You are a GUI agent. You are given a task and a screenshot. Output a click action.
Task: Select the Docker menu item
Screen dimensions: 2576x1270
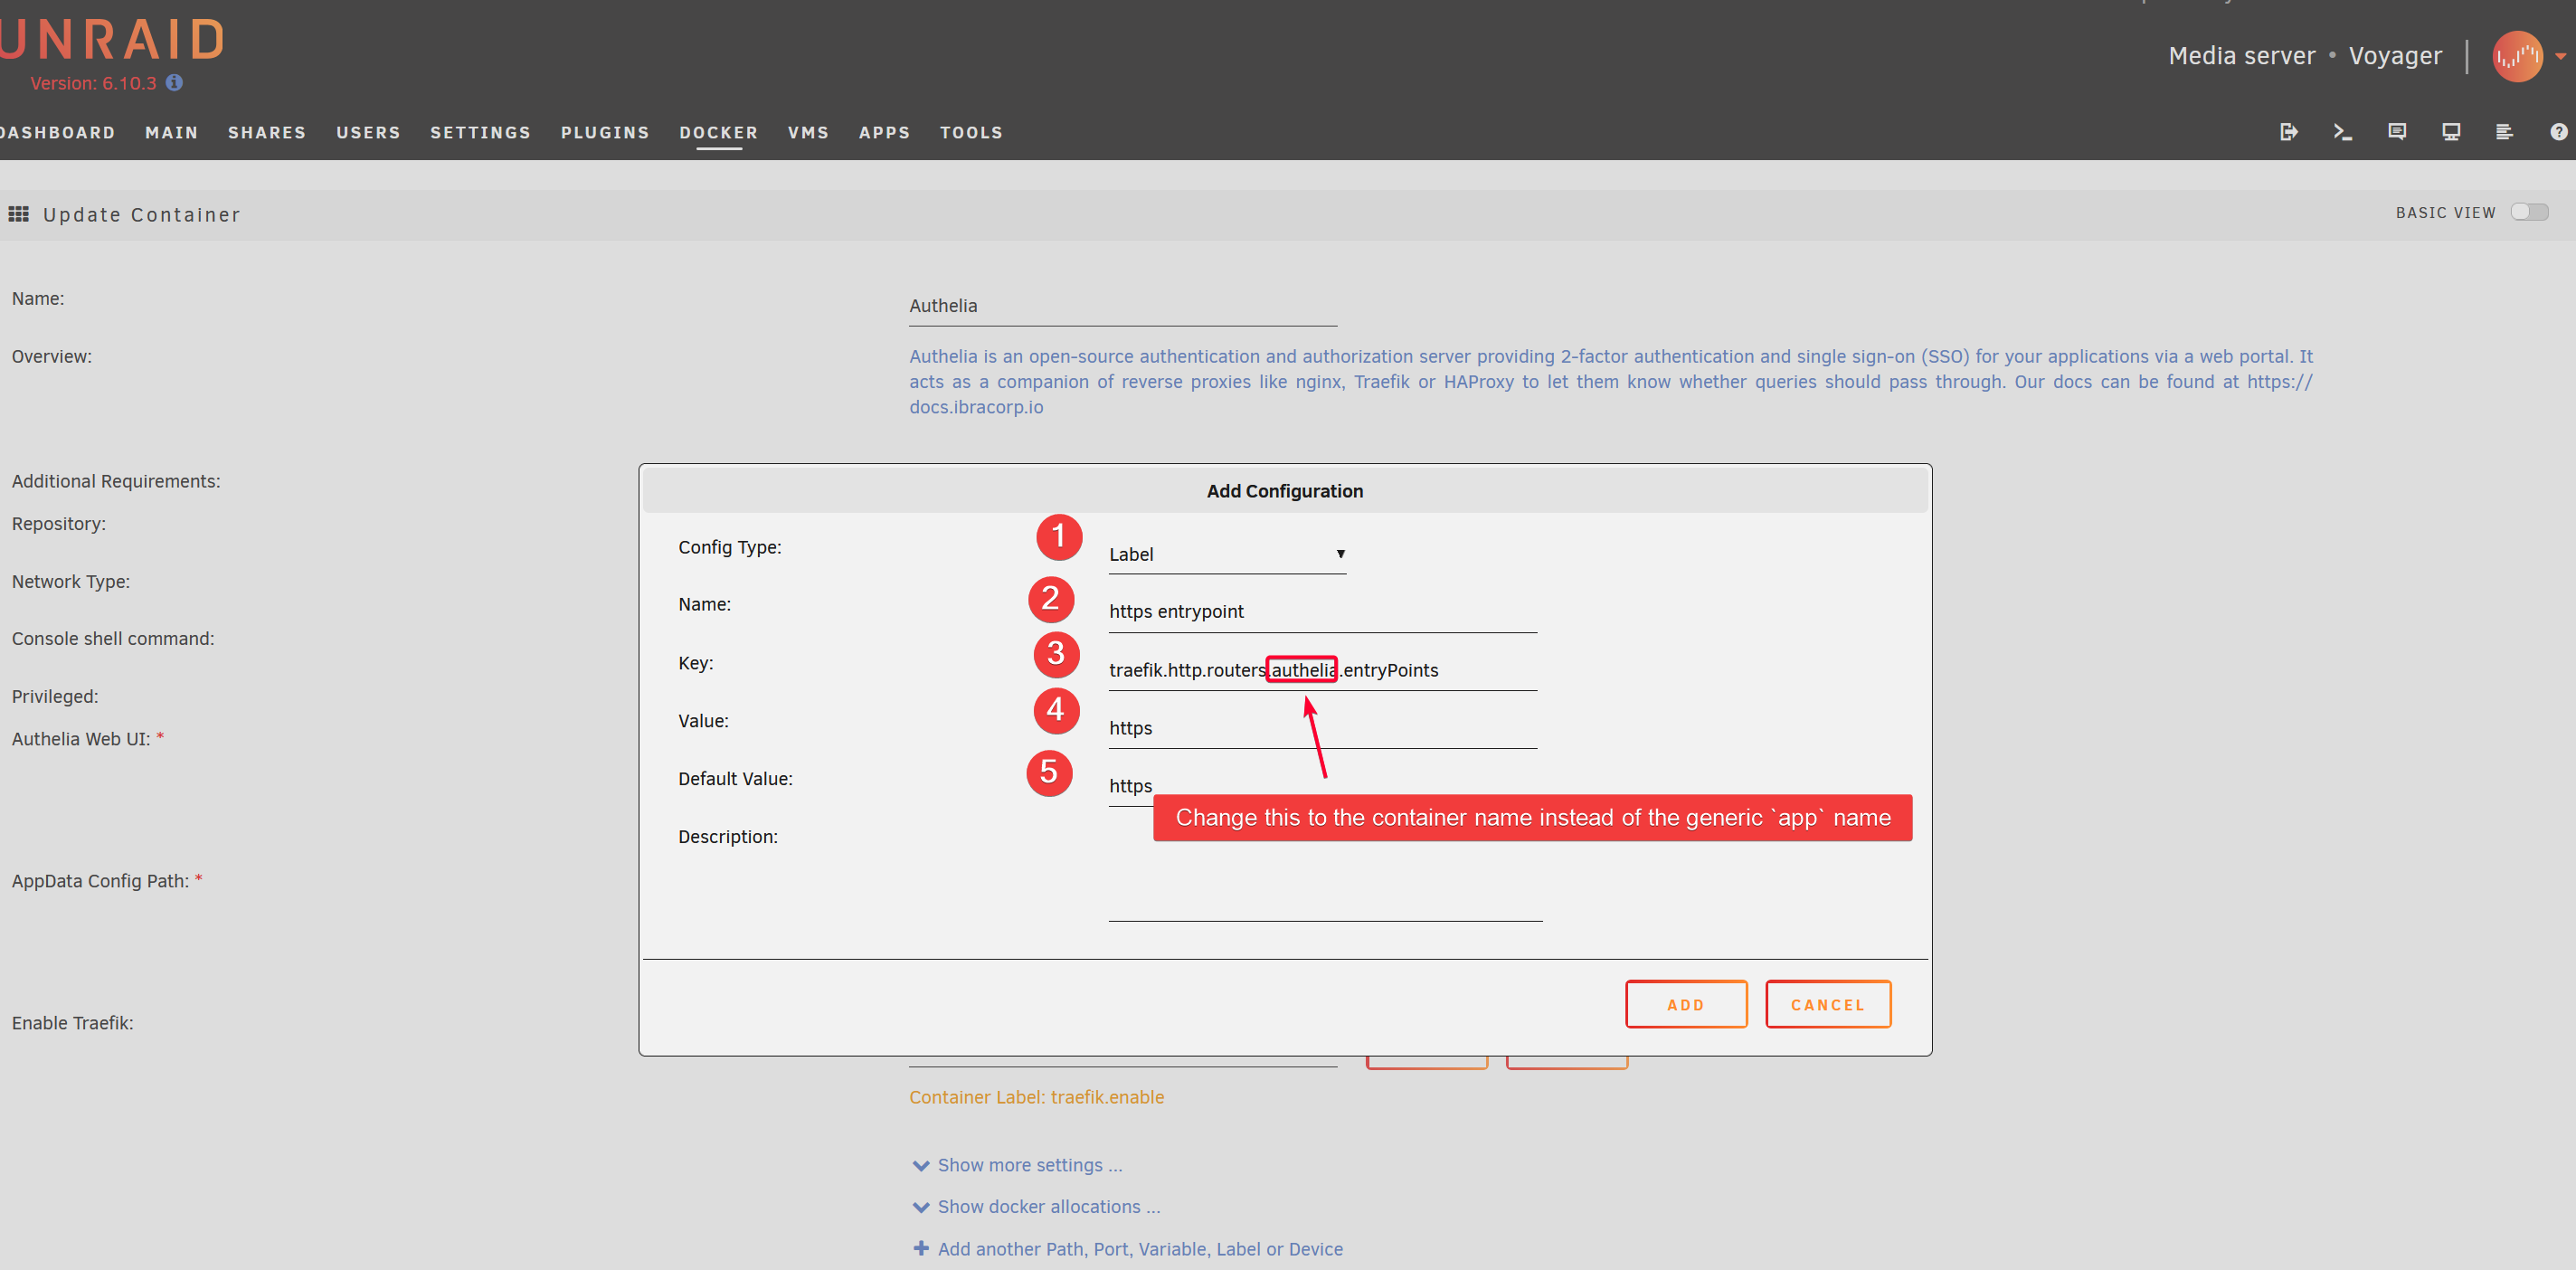coord(718,132)
